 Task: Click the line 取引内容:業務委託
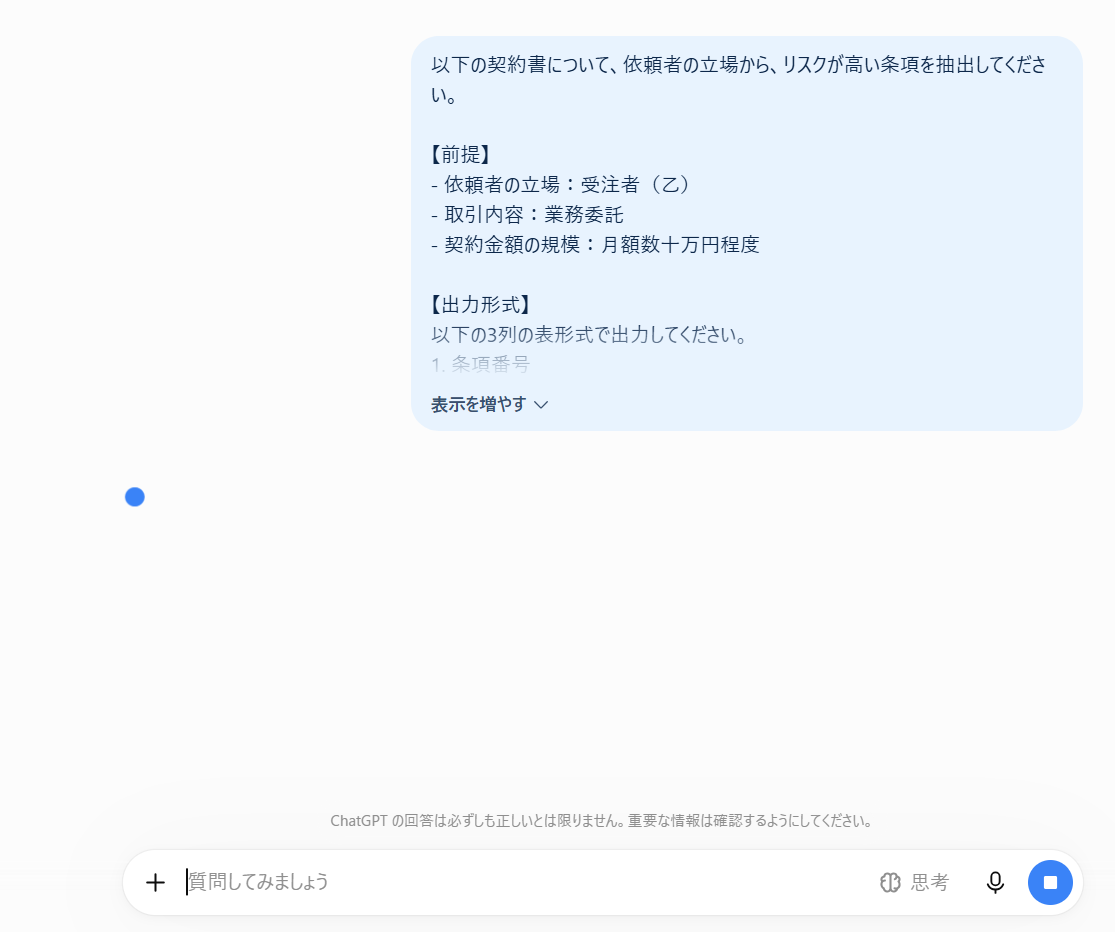528,215
